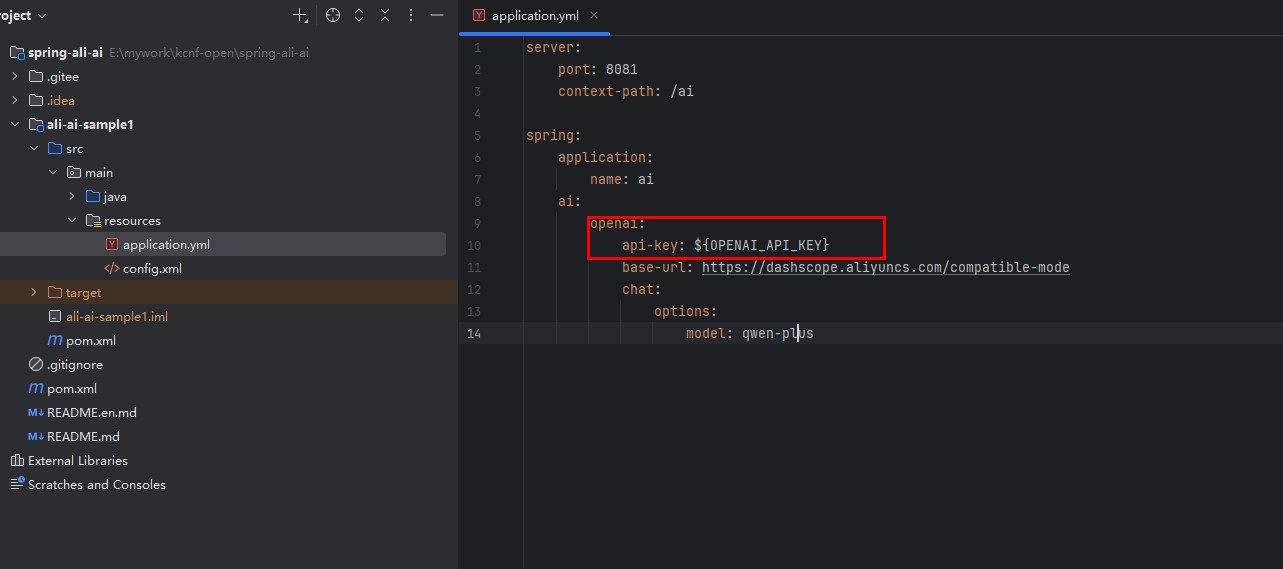Click line number 5 in the gutter
1283x569 pixels.
477,136
